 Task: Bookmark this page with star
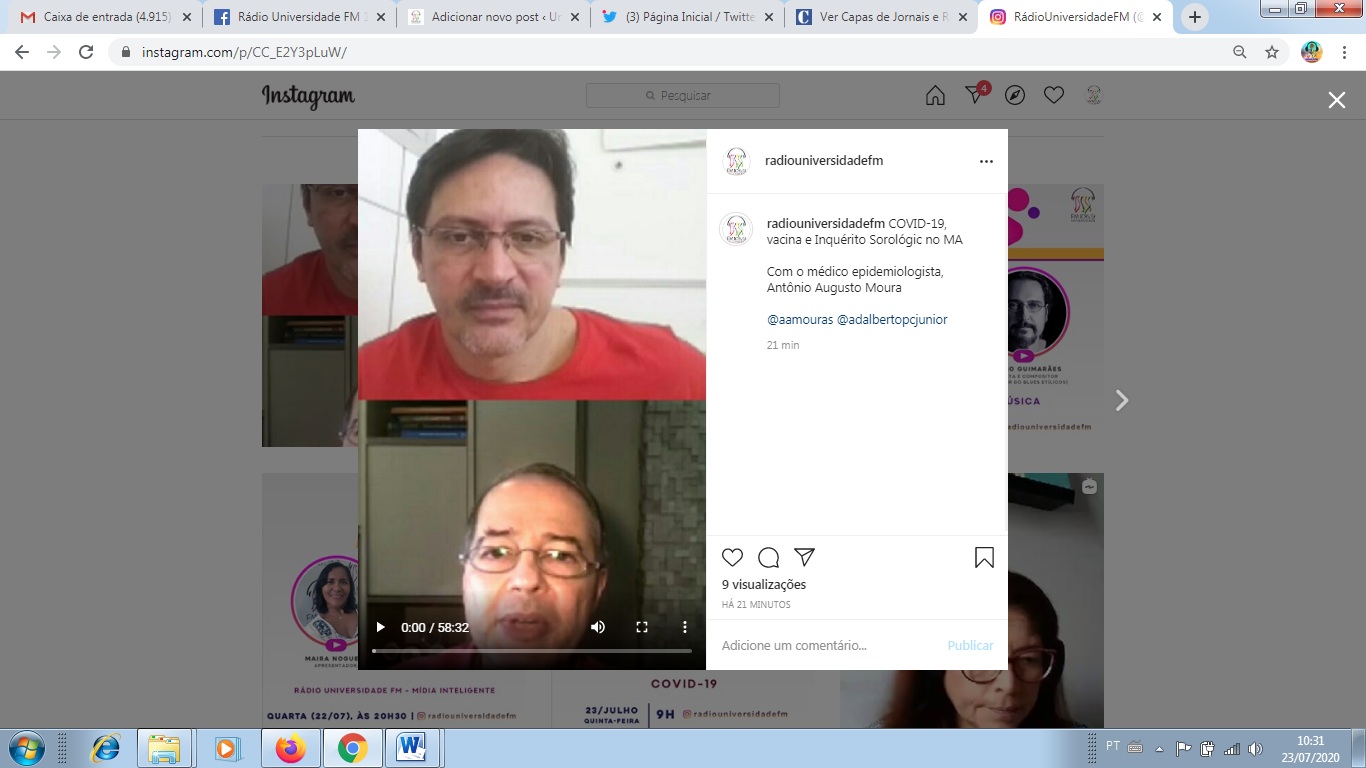[1272, 52]
